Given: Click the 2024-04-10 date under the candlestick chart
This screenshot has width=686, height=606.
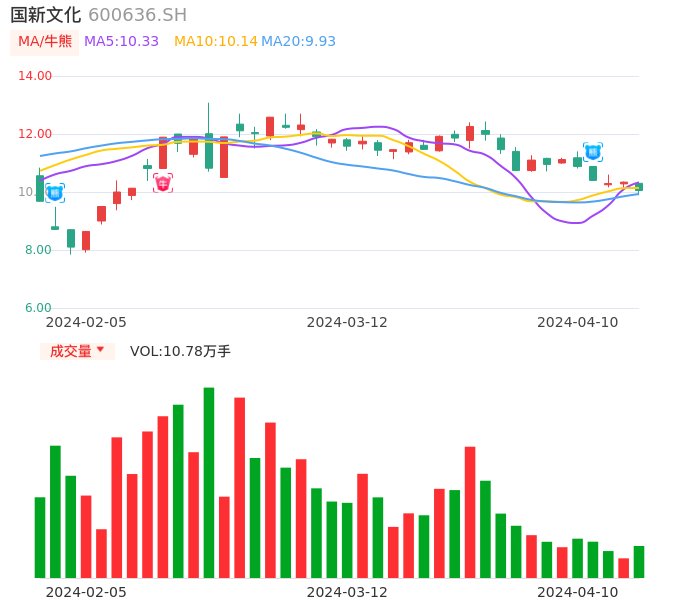Looking at the screenshot, I should click(578, 322).
